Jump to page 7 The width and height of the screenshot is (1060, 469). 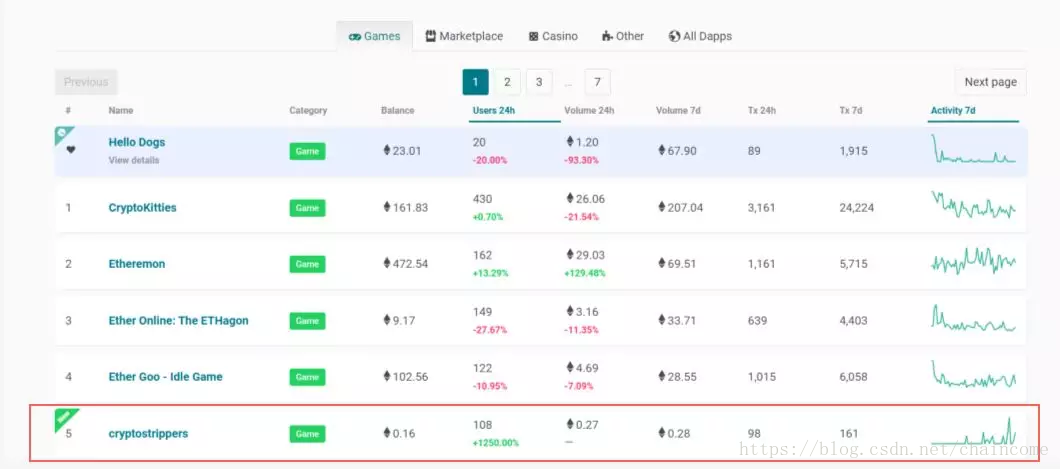(x=597, y=82)
